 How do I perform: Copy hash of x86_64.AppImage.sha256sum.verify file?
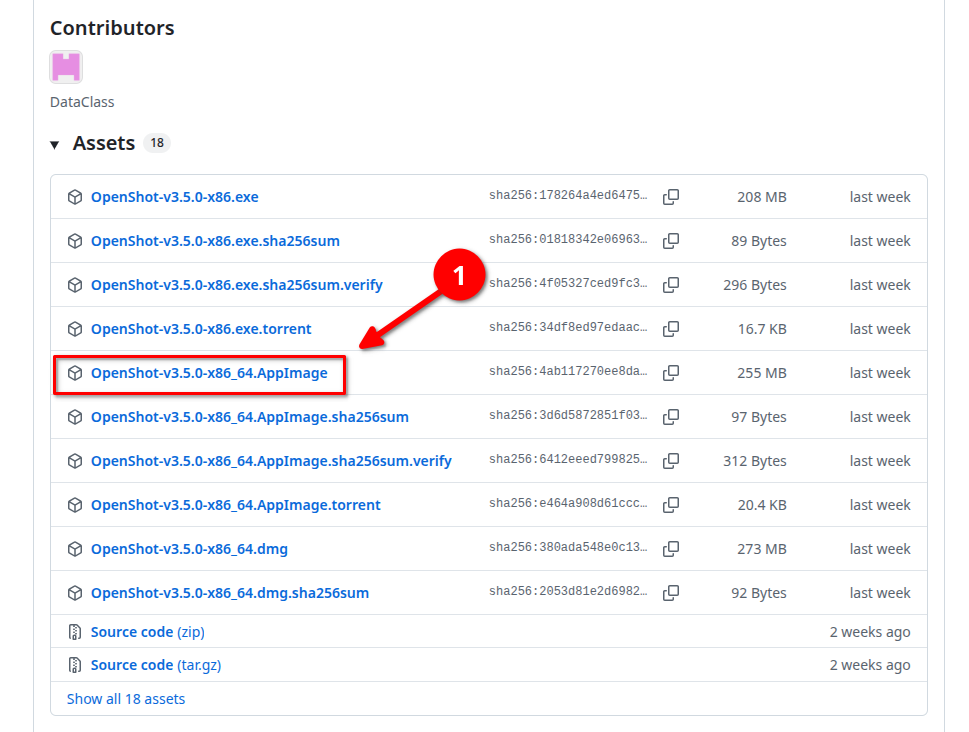click(671, 461)
